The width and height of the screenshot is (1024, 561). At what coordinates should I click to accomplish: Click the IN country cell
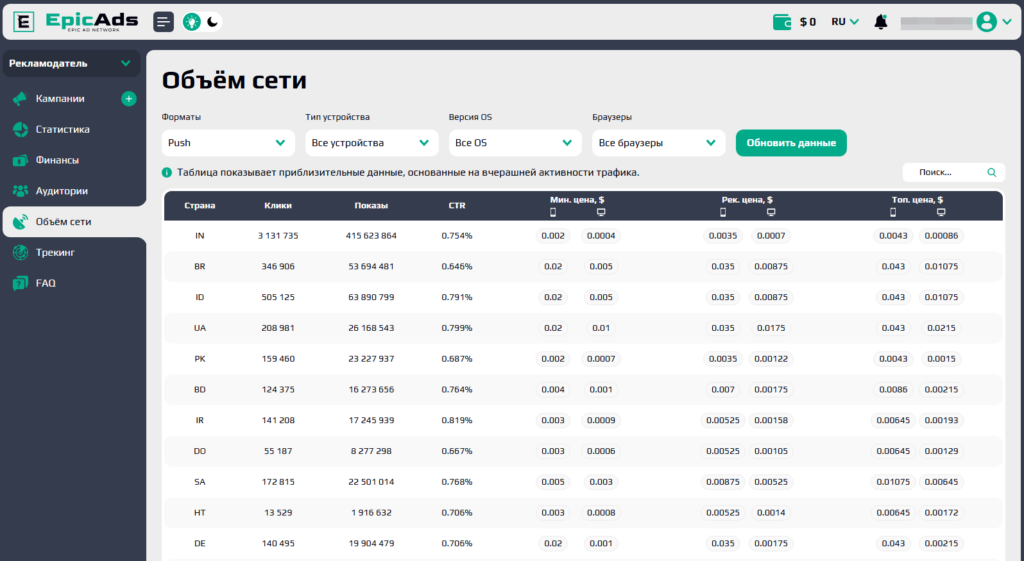[200, 236]
